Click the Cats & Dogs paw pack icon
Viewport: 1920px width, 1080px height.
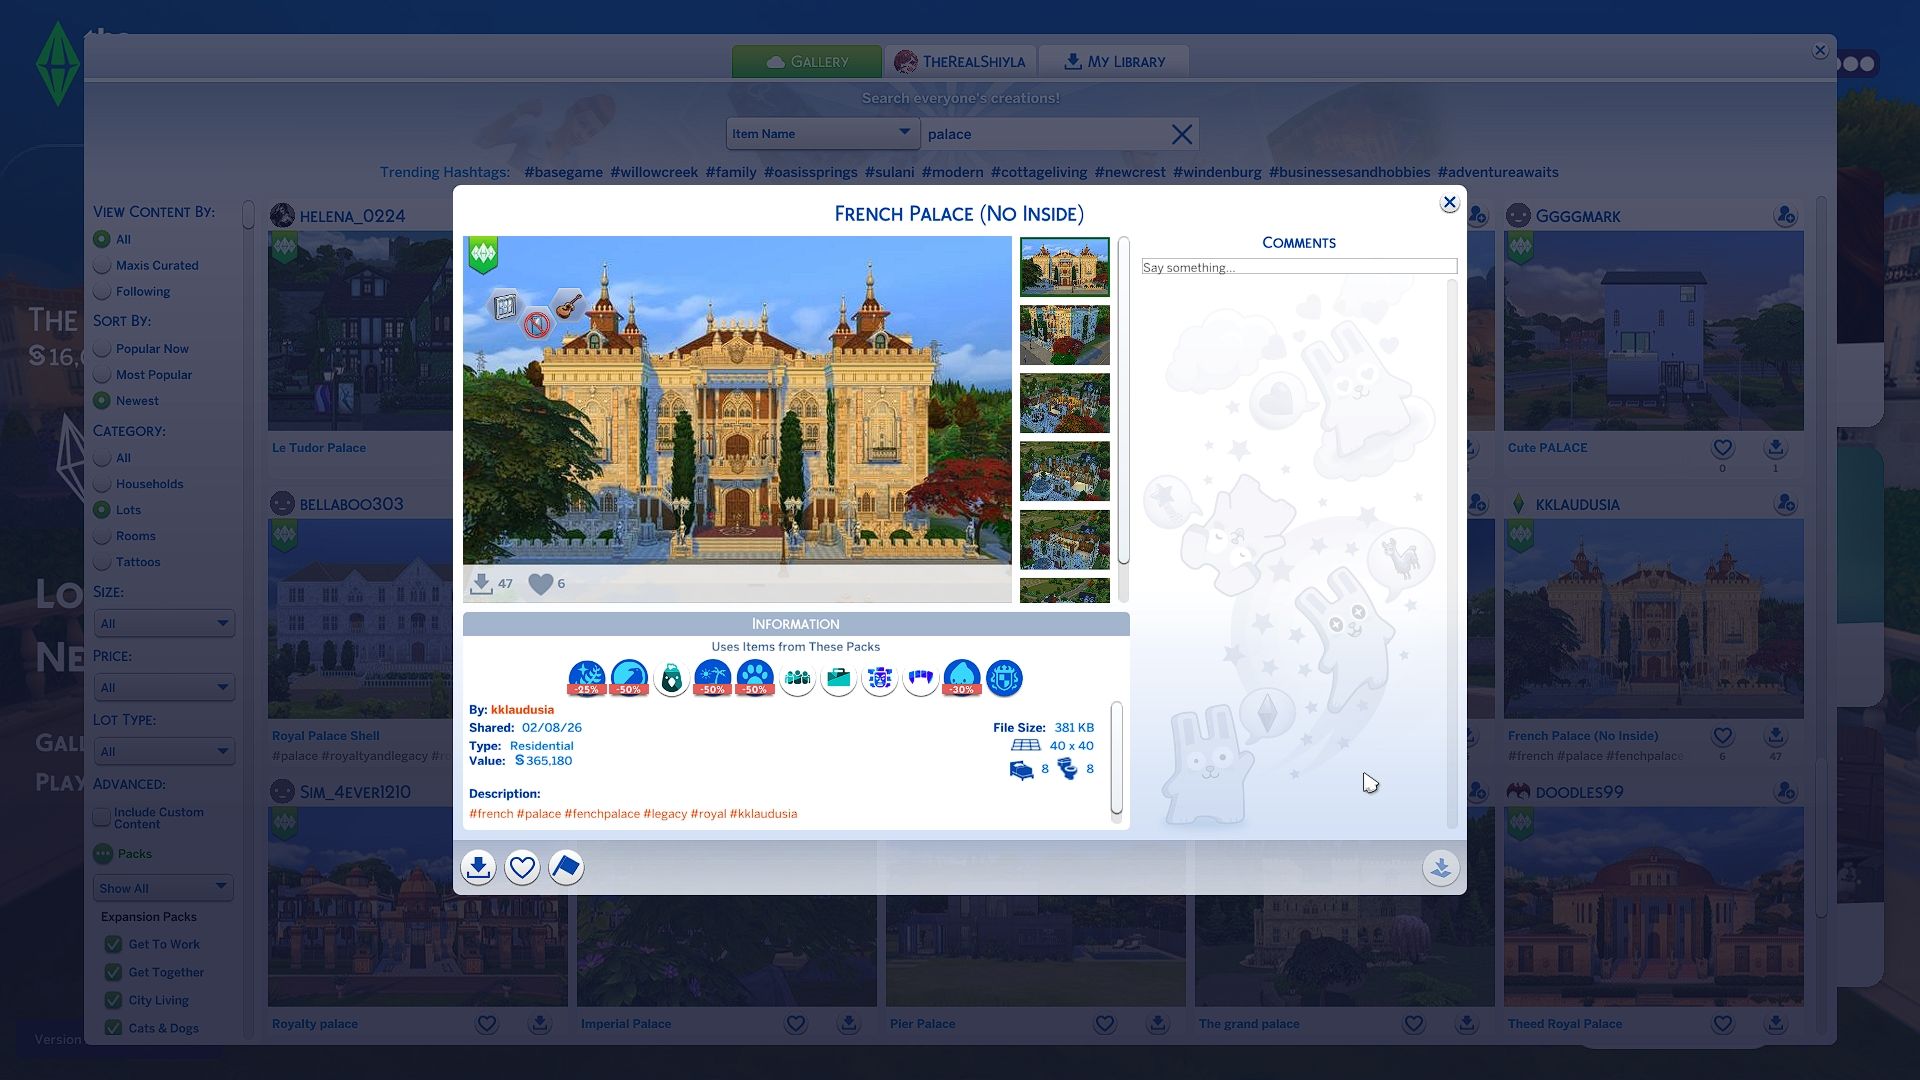coord(755,677)
